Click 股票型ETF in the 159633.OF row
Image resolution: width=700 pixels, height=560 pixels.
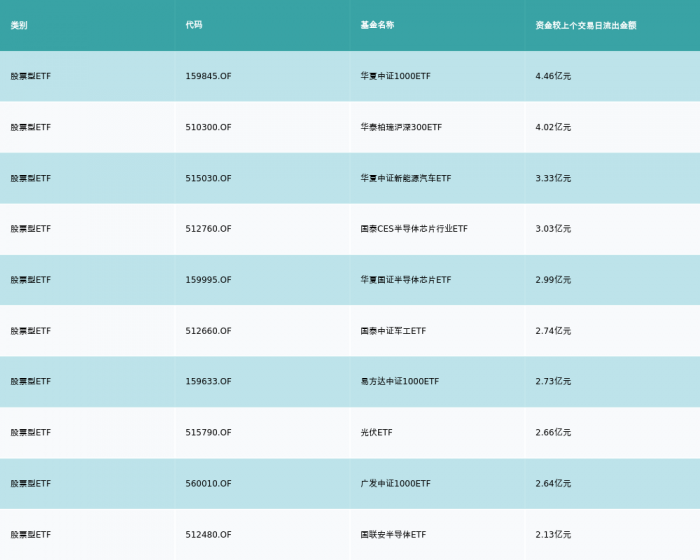tap(31, 382)
